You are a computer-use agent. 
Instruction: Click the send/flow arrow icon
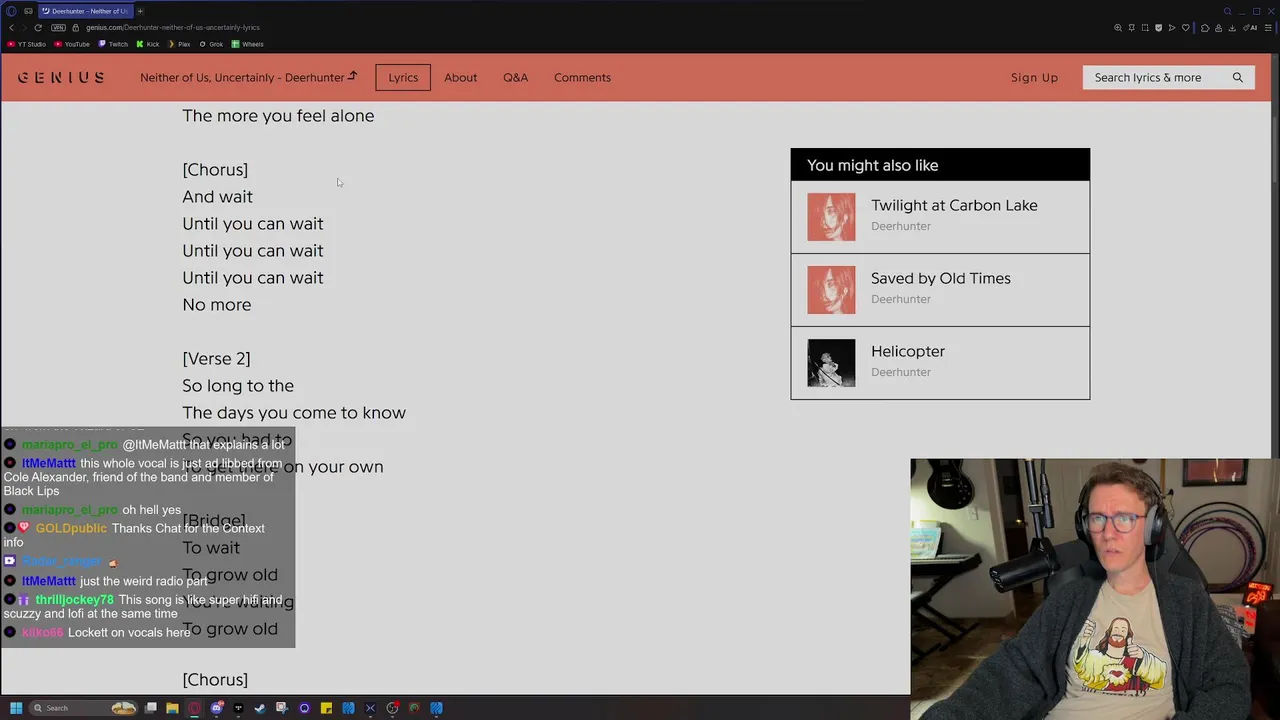click(x=1172, y=28)
